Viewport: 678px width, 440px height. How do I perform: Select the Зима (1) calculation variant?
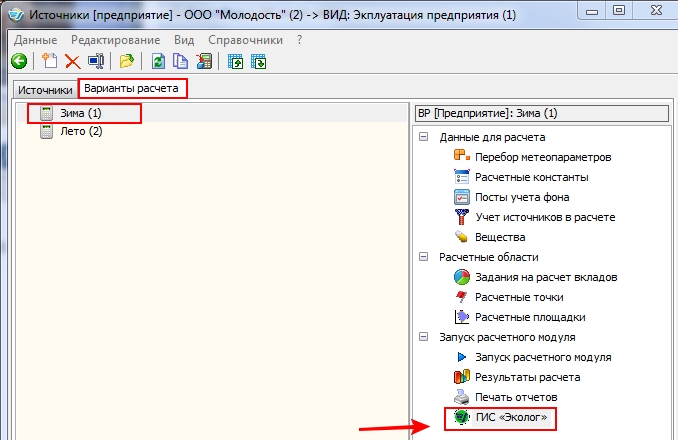click(x=81, y=114)
